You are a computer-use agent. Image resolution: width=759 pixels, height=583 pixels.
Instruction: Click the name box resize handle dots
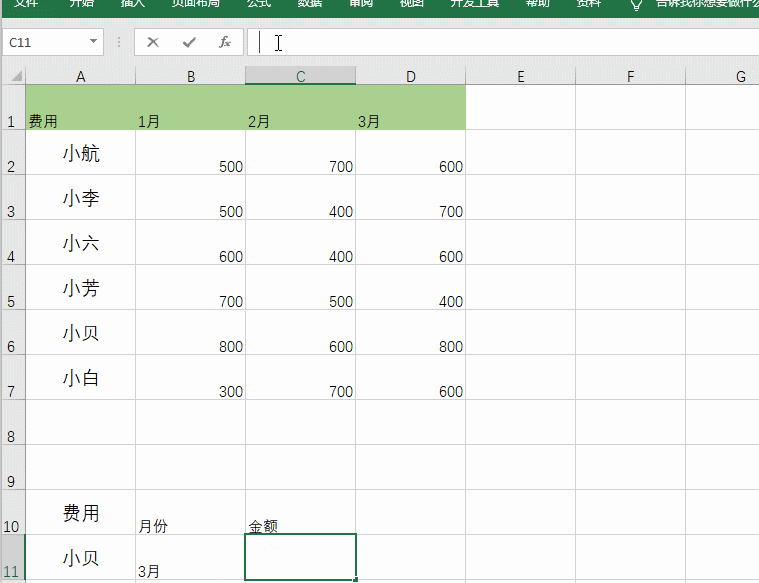pos(119,43)
